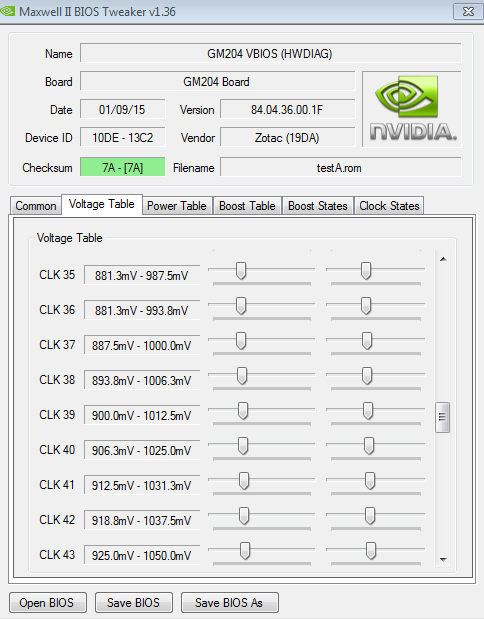Image resolution: width=484 pixels, height=619 pixels.
Task: Click the CLK 43 row label
Action: 57,555
